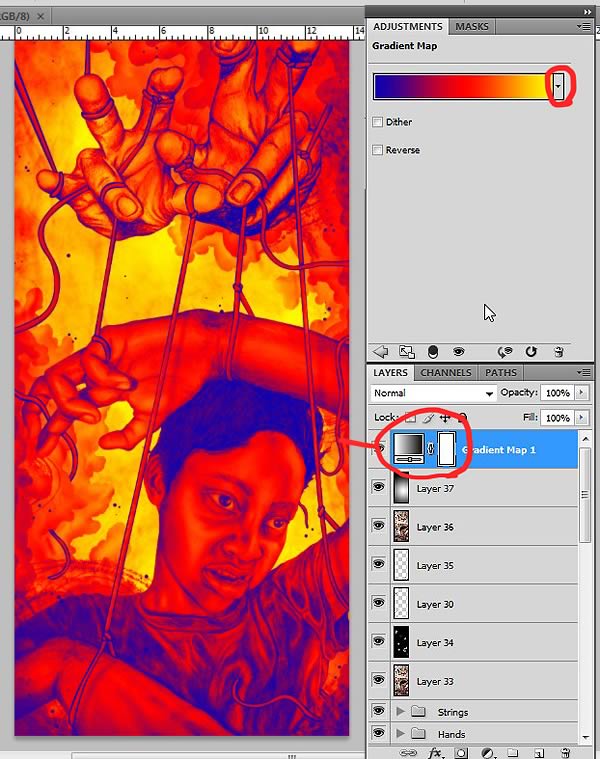The height and width of the screenshot is (759, 600).
Task: Lock all layer attributes
Action: [463, 417]
